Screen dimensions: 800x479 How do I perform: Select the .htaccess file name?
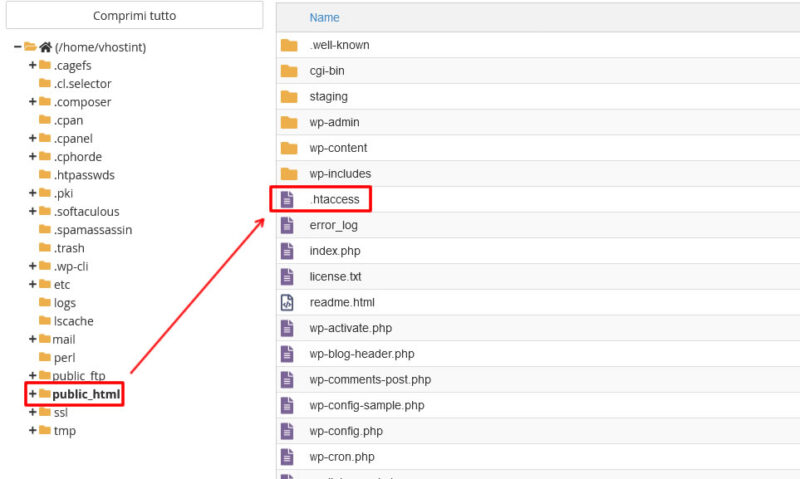pyautogui.click(x=334, y=199)
